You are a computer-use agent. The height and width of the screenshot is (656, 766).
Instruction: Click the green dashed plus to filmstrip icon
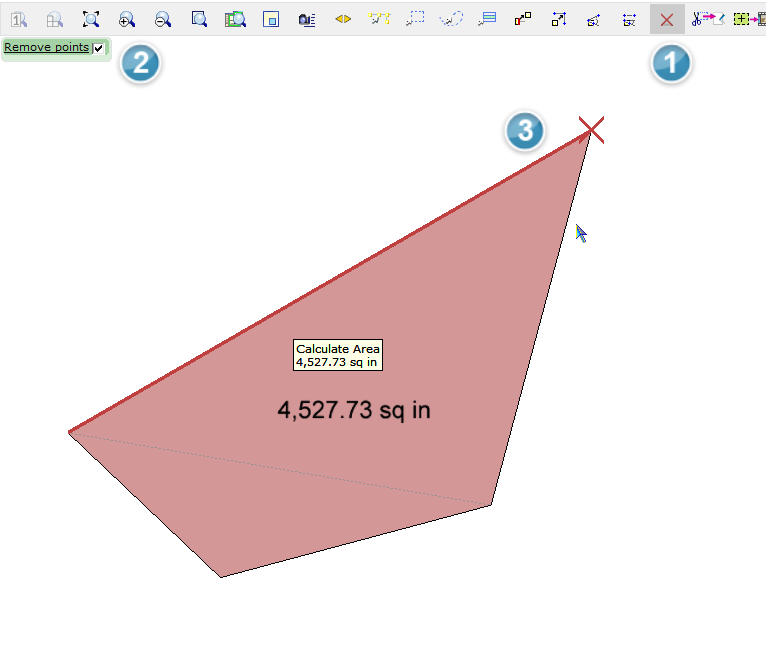(x=749, y=19)
